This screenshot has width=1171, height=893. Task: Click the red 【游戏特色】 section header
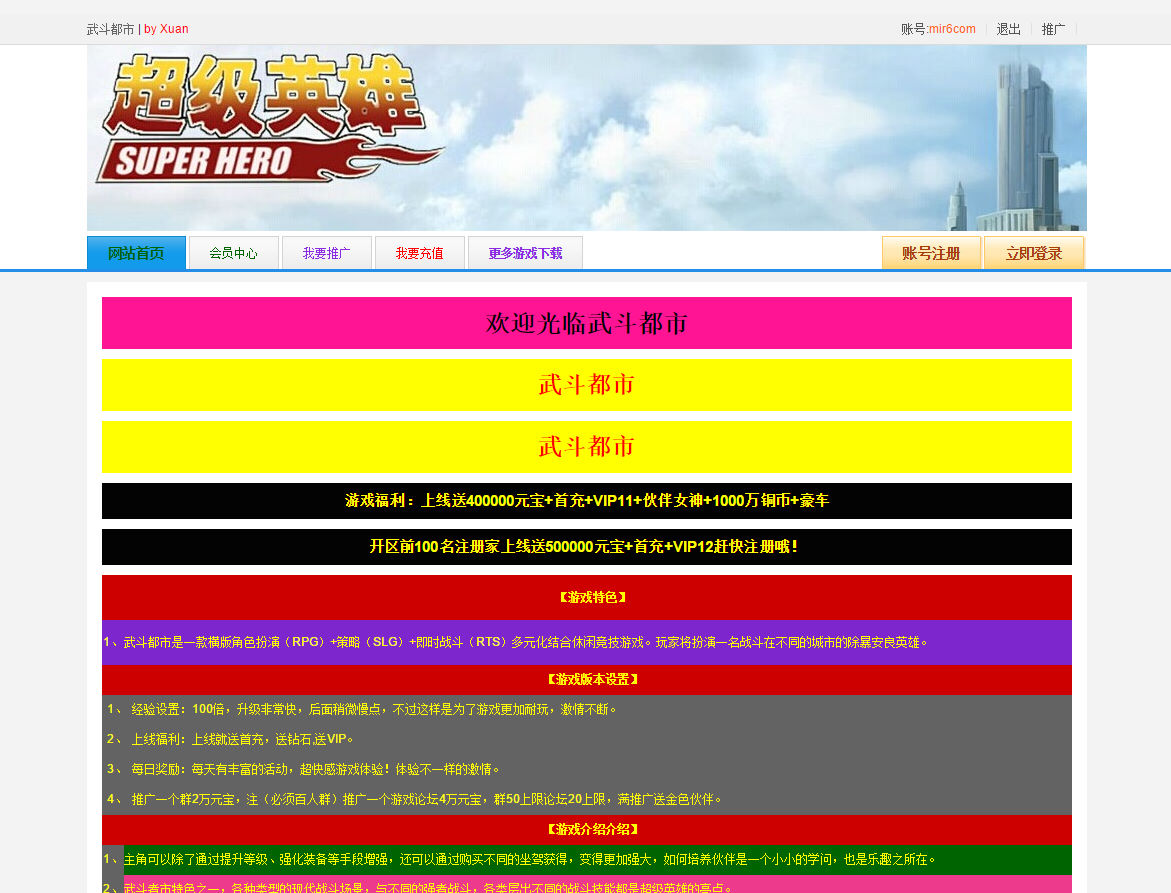[x=592, y=598]
